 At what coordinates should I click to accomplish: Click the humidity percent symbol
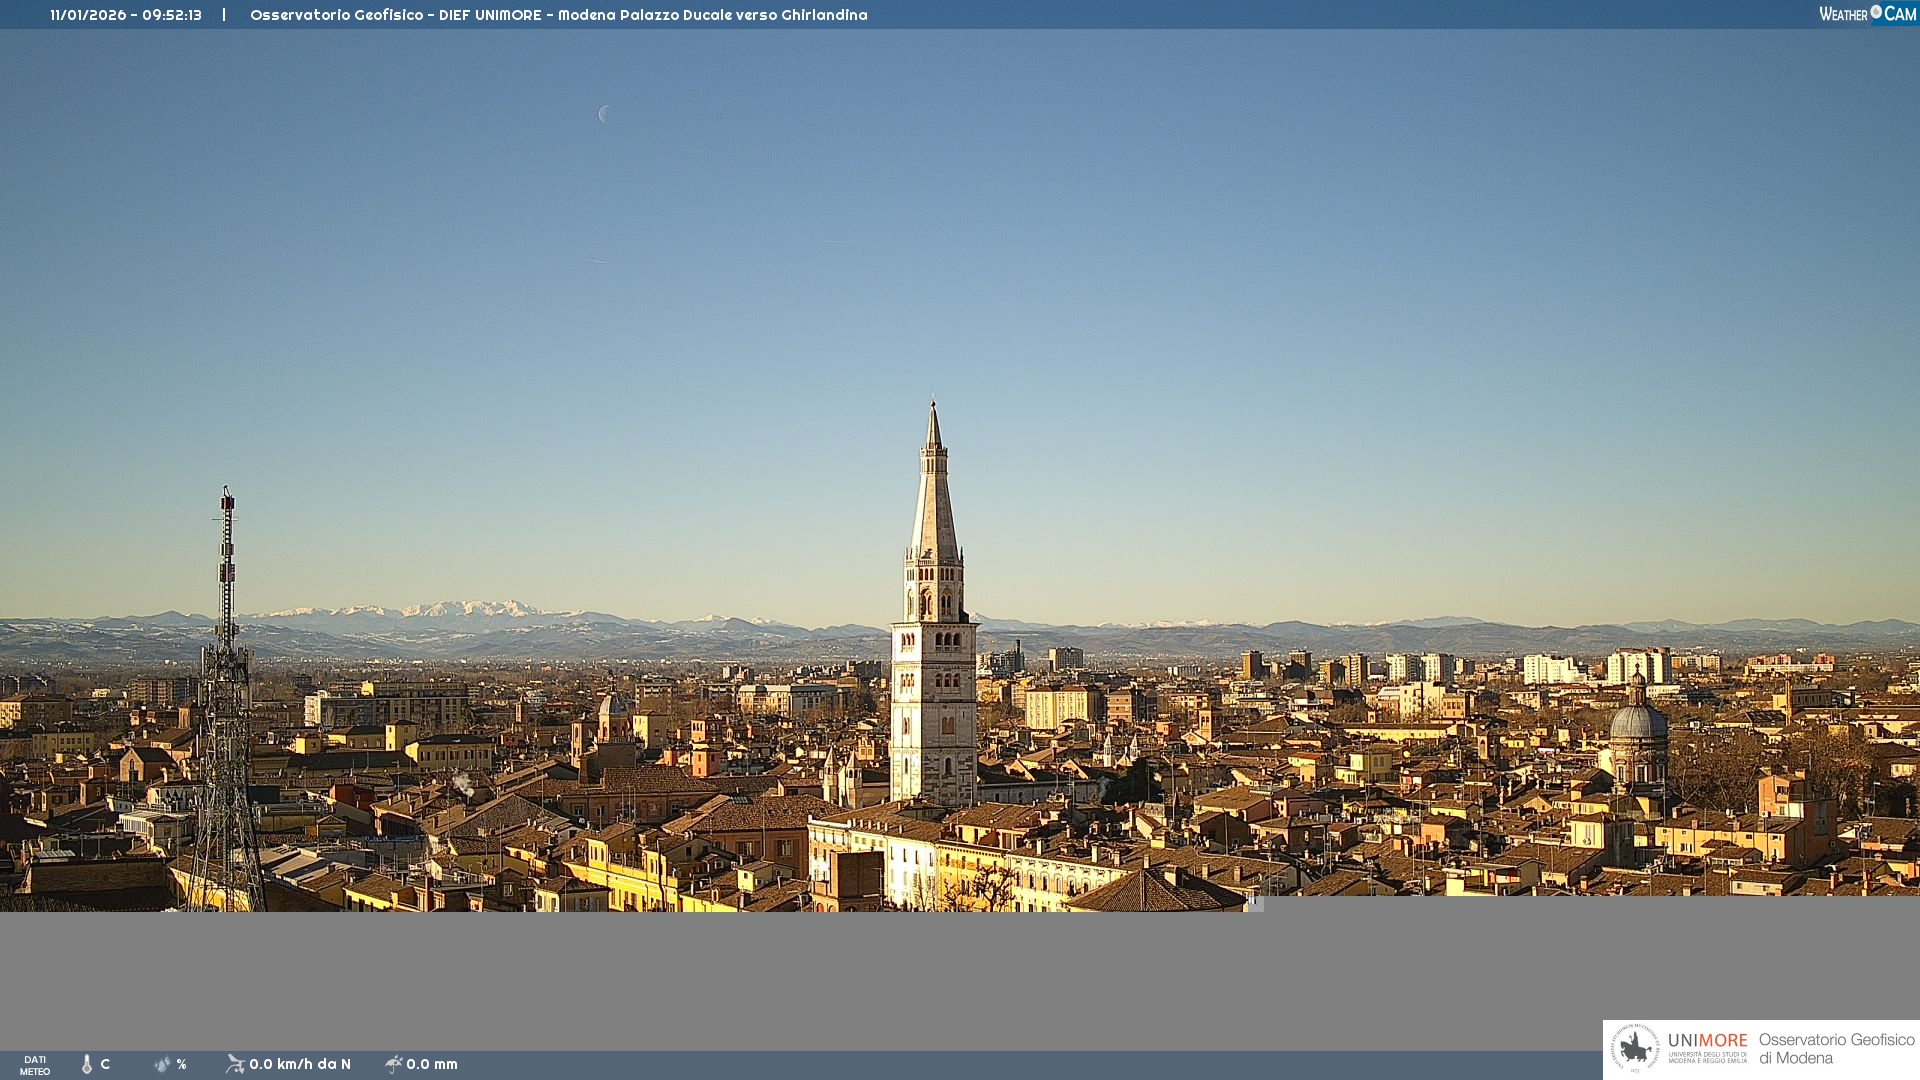pyautogui.click(x=181, y=1064)
